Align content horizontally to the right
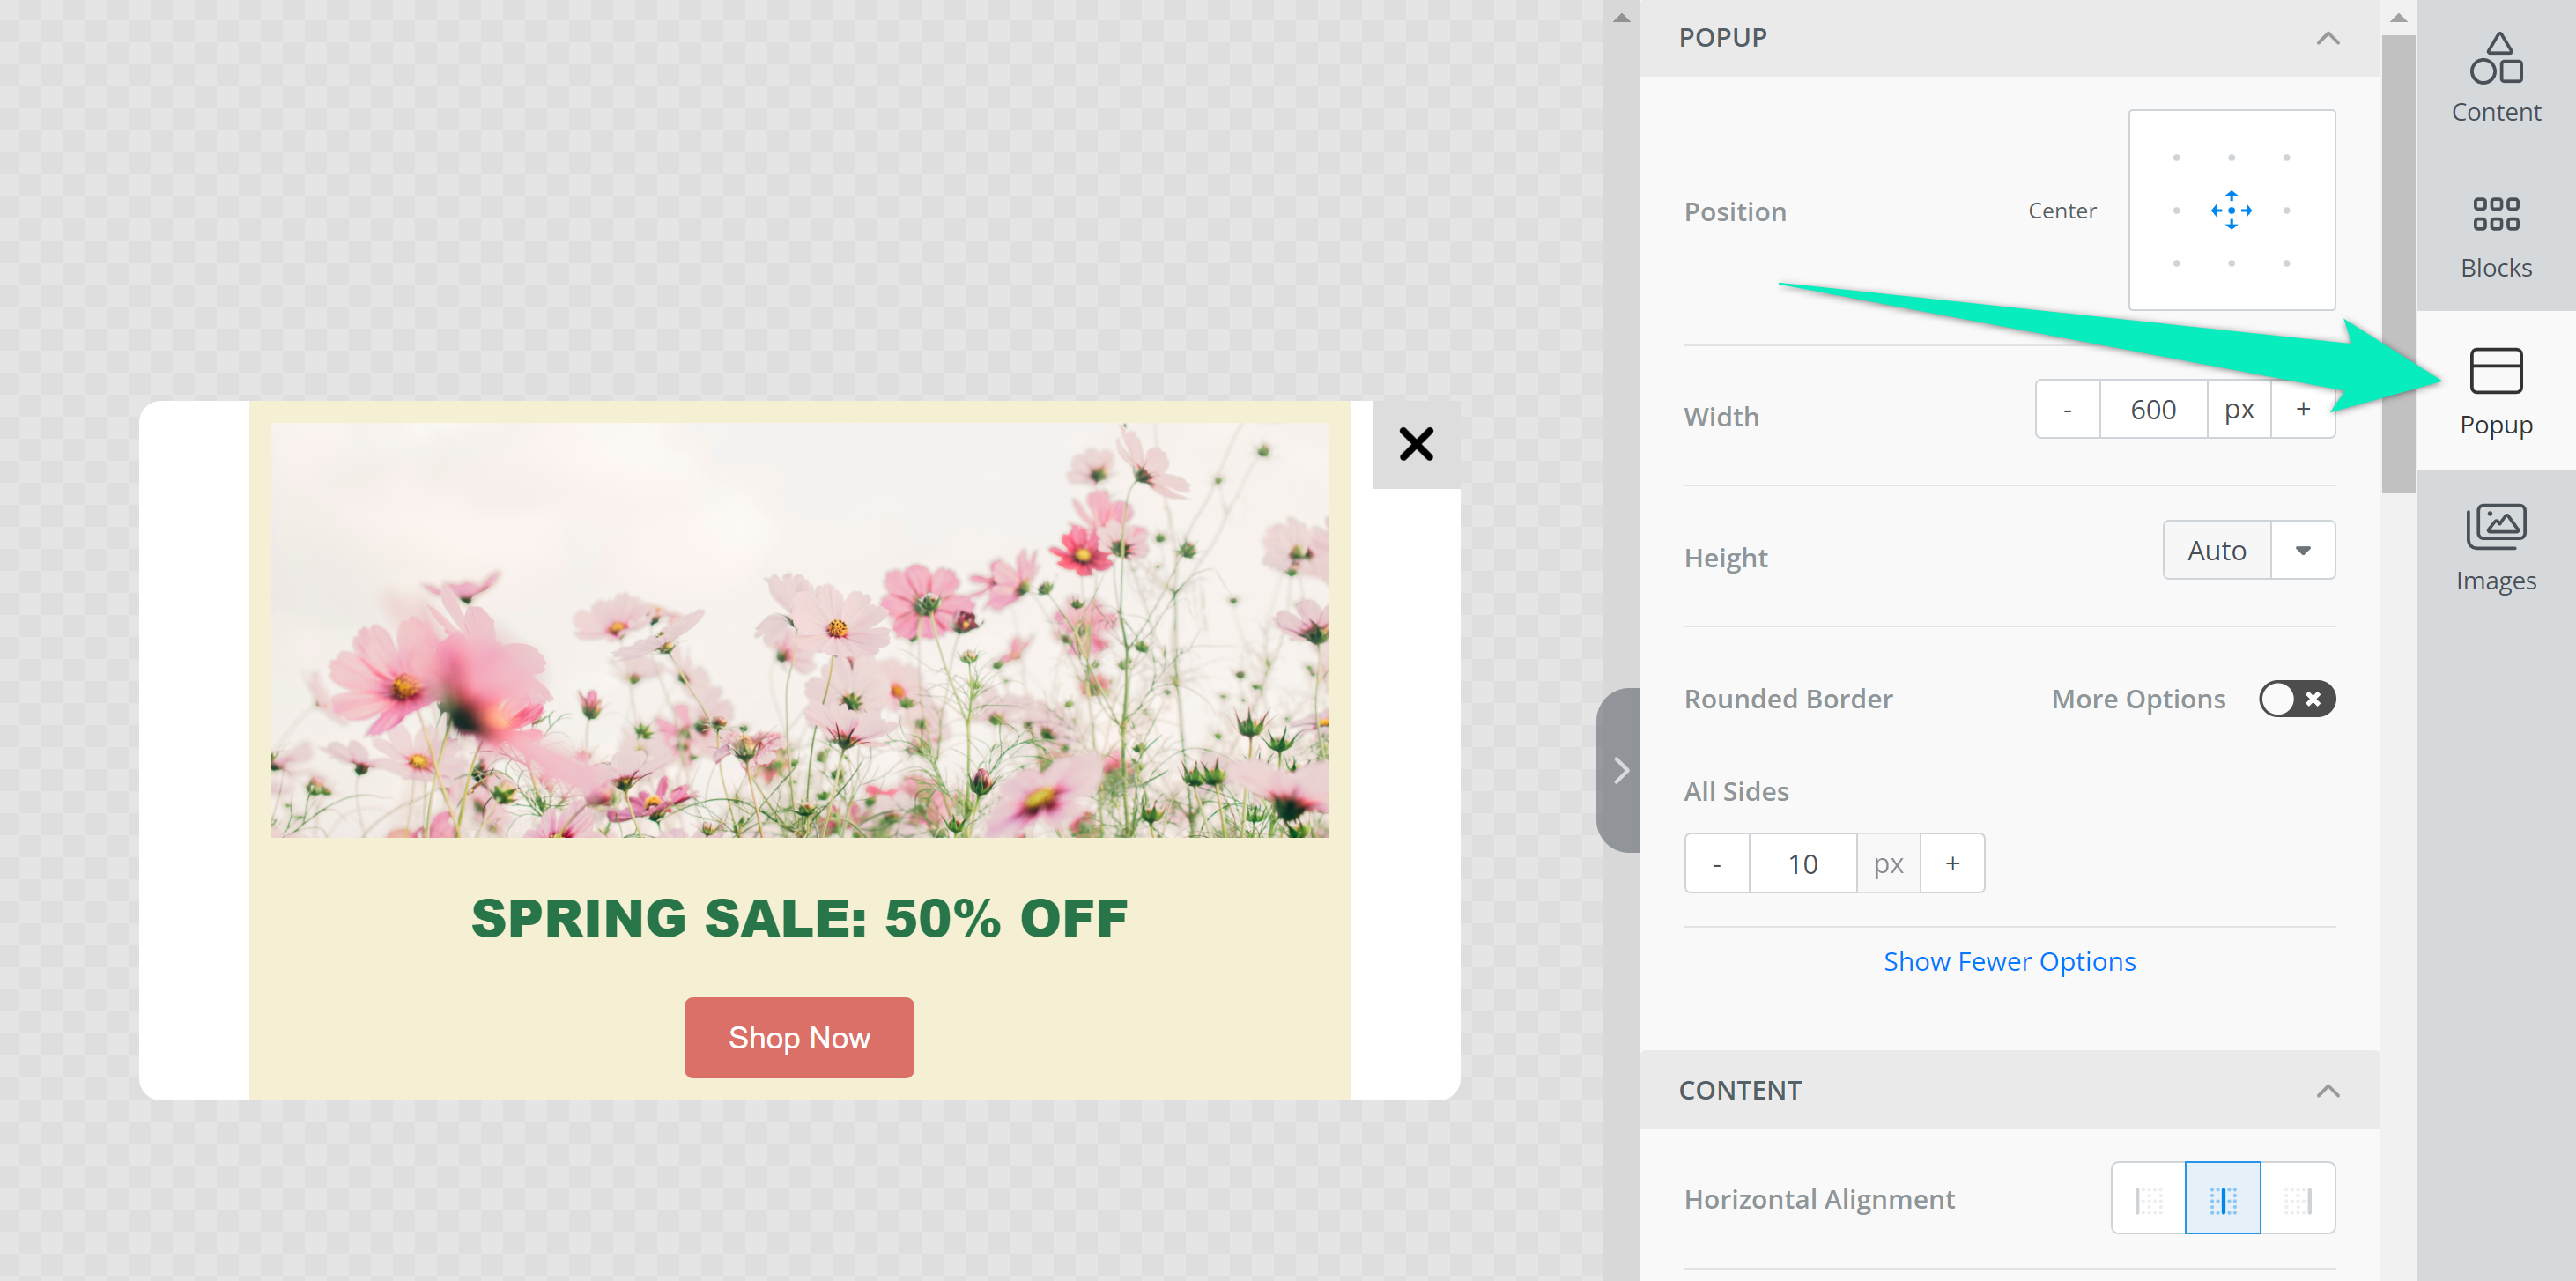The height and width of the screenshot is (1281, 2576). (2297, 1199)
